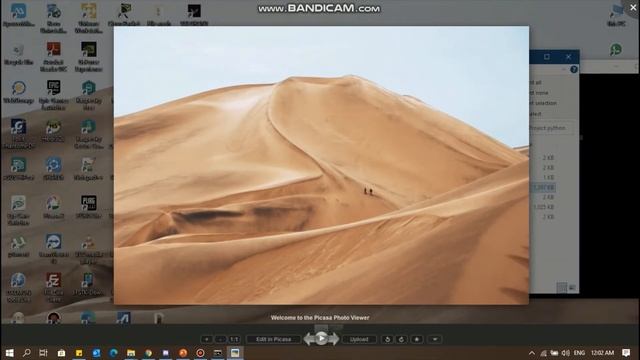Click Edit in Picasa button
The width and height of the screenshot is (640, 360).
[273, 339]
